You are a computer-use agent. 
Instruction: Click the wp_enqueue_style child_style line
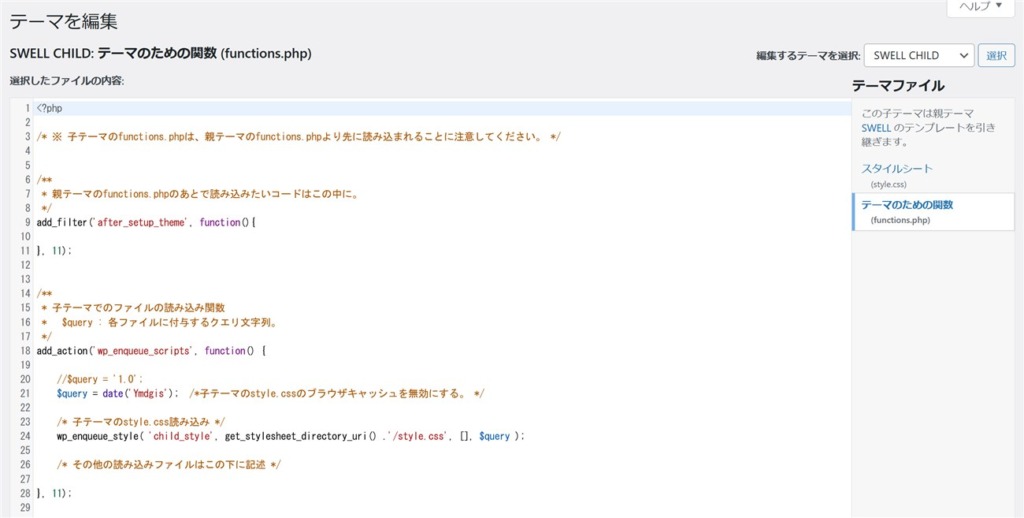[291, 436]
